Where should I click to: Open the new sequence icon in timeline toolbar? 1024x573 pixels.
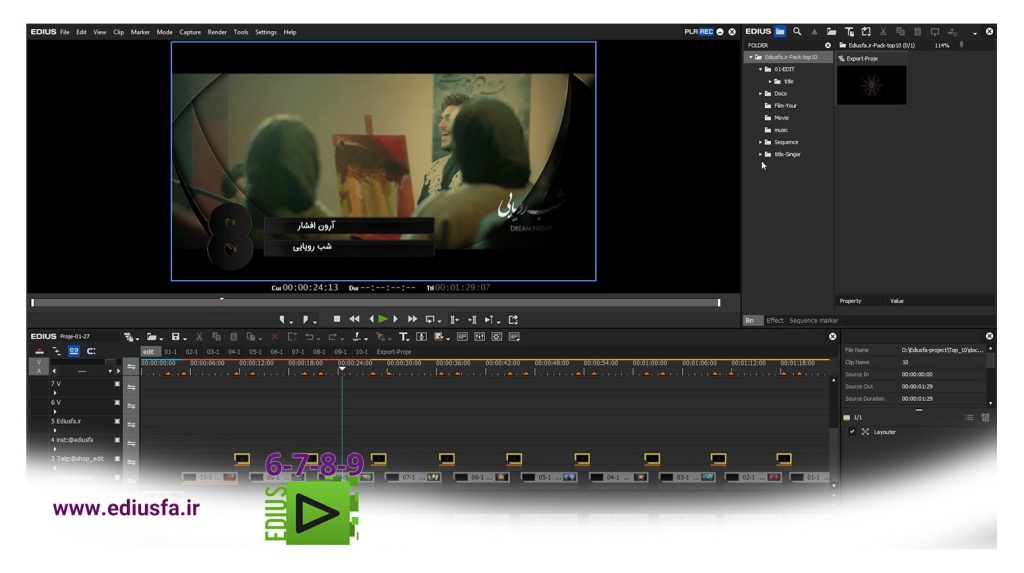(x=129, y=337)
